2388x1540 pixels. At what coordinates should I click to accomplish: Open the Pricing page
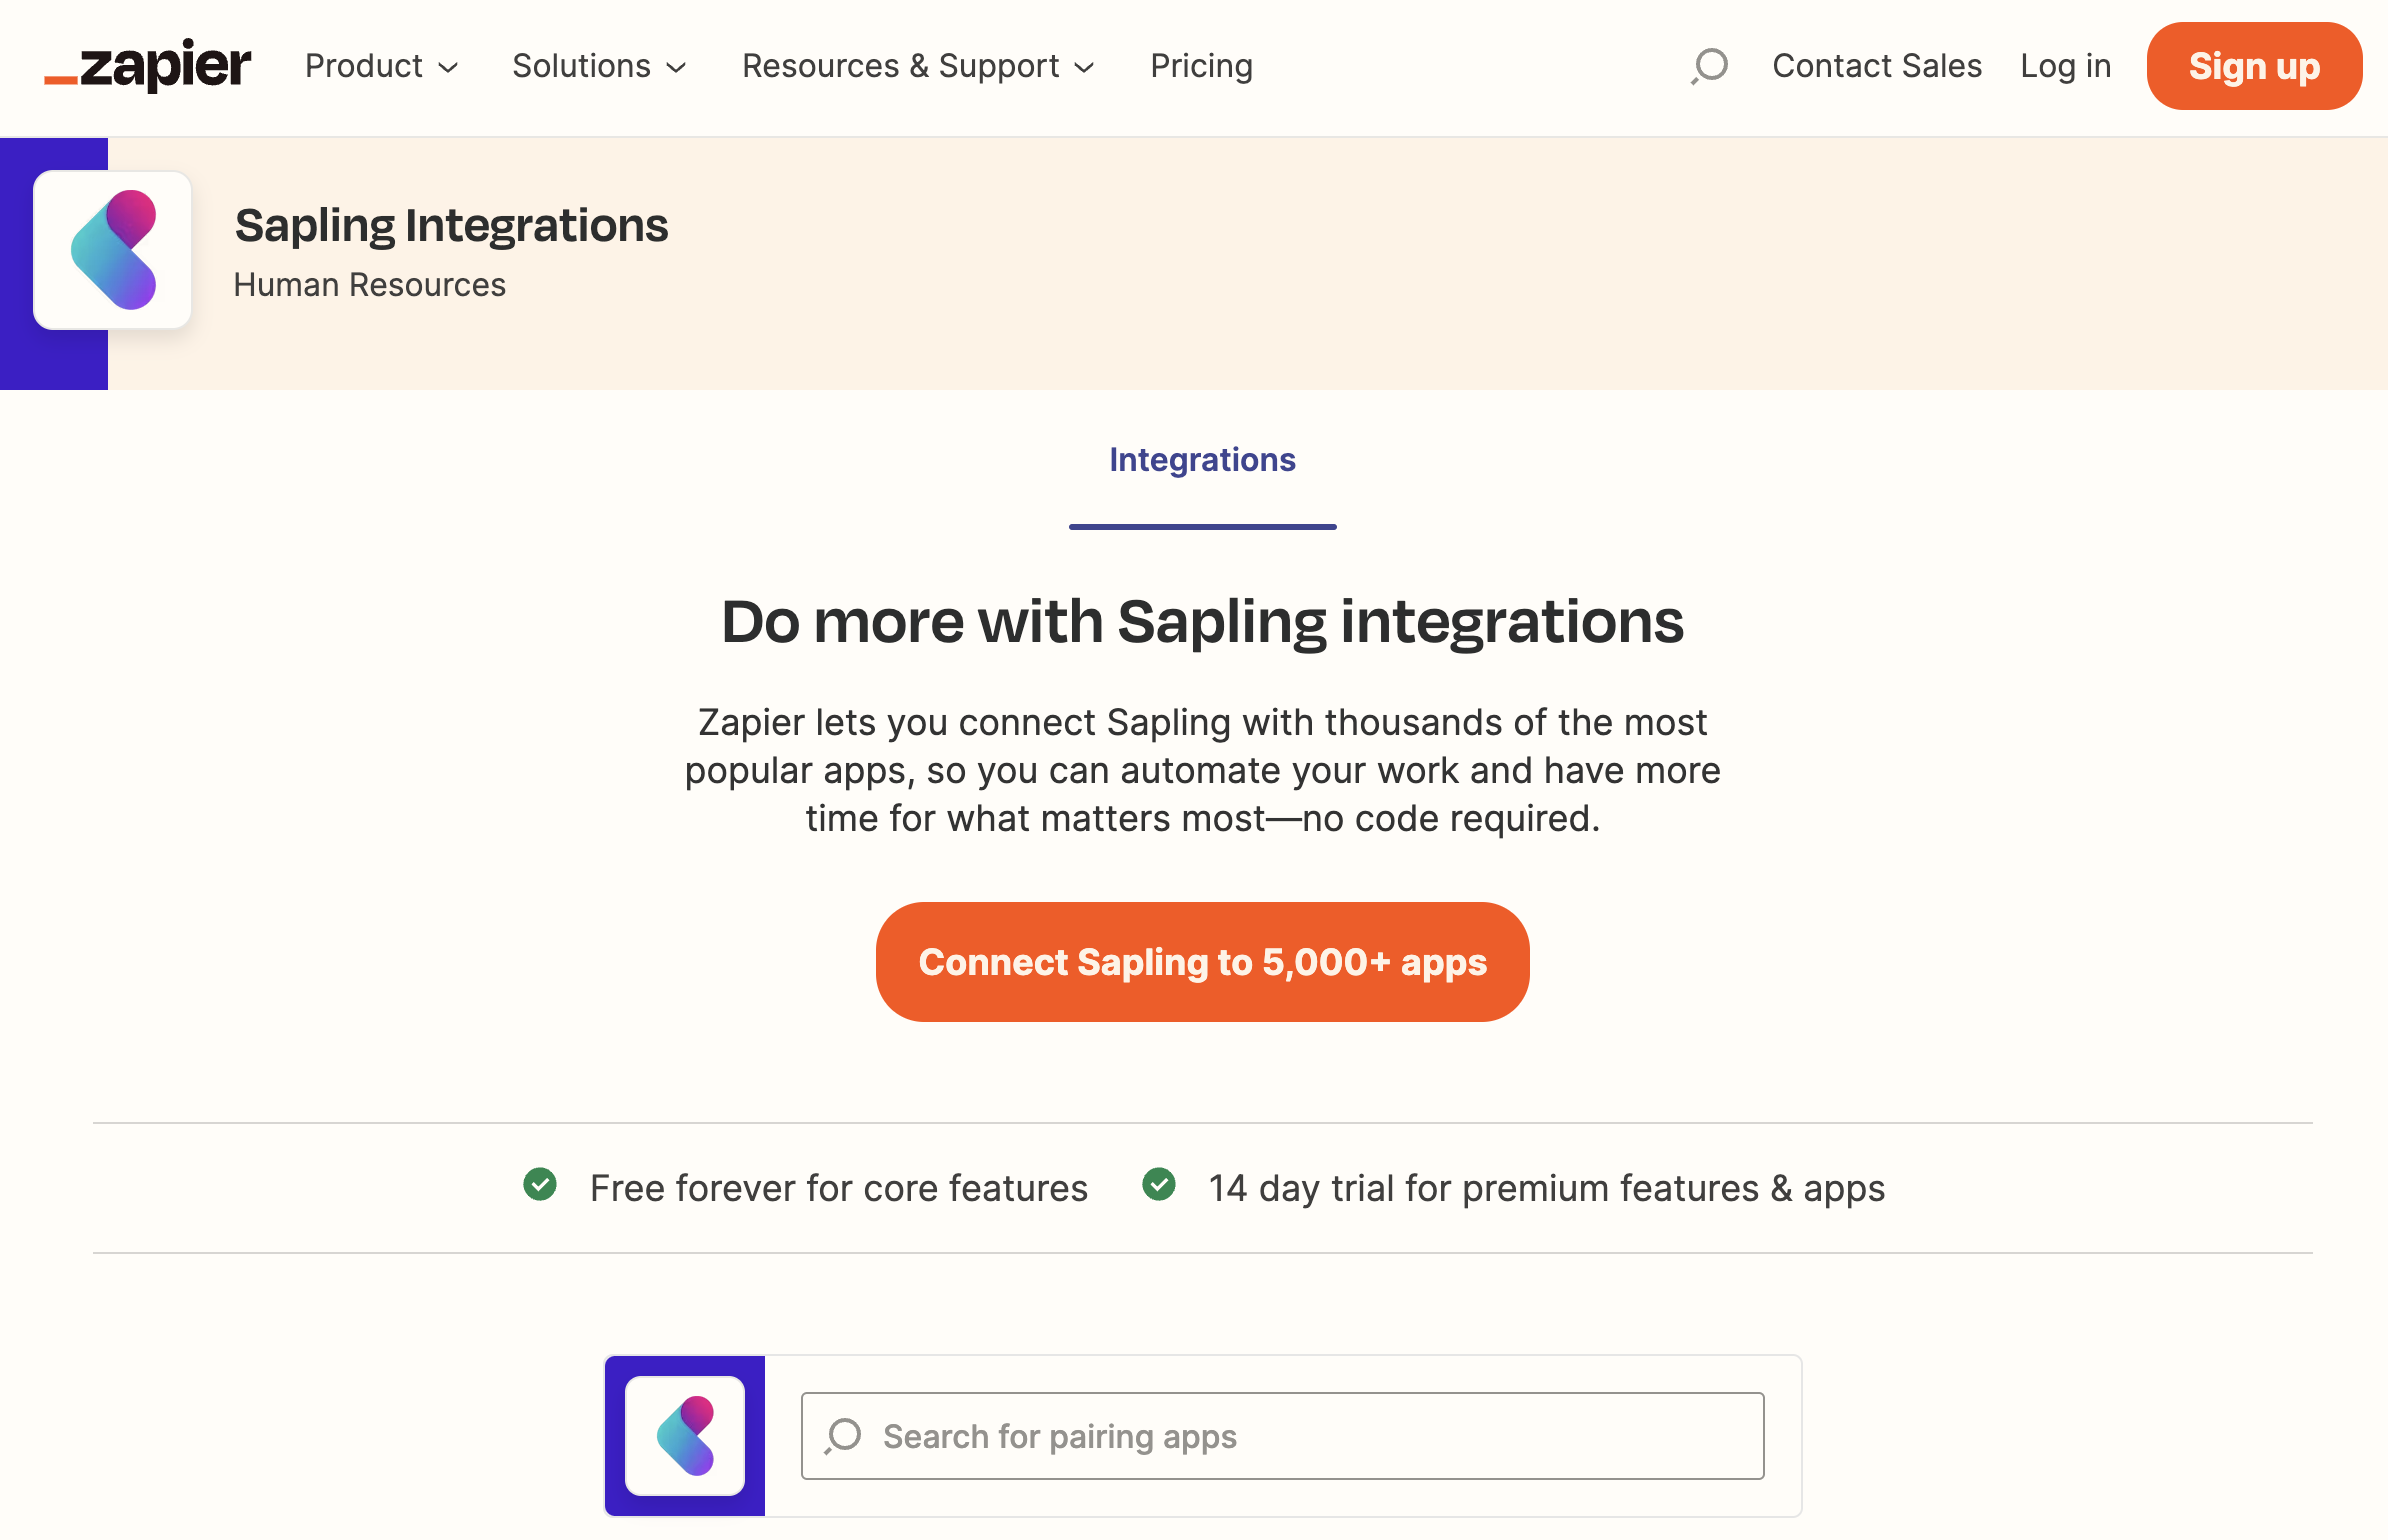(x=1201, y=66)
